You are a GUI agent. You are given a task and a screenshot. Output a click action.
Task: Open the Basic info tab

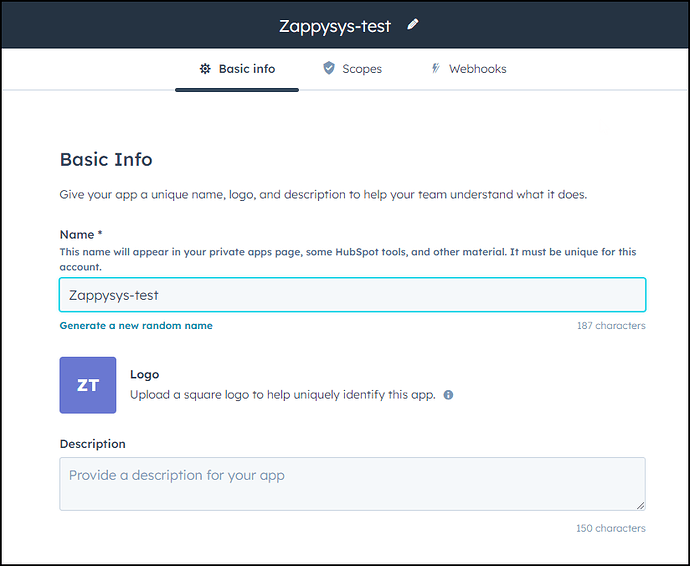point(237,69)
